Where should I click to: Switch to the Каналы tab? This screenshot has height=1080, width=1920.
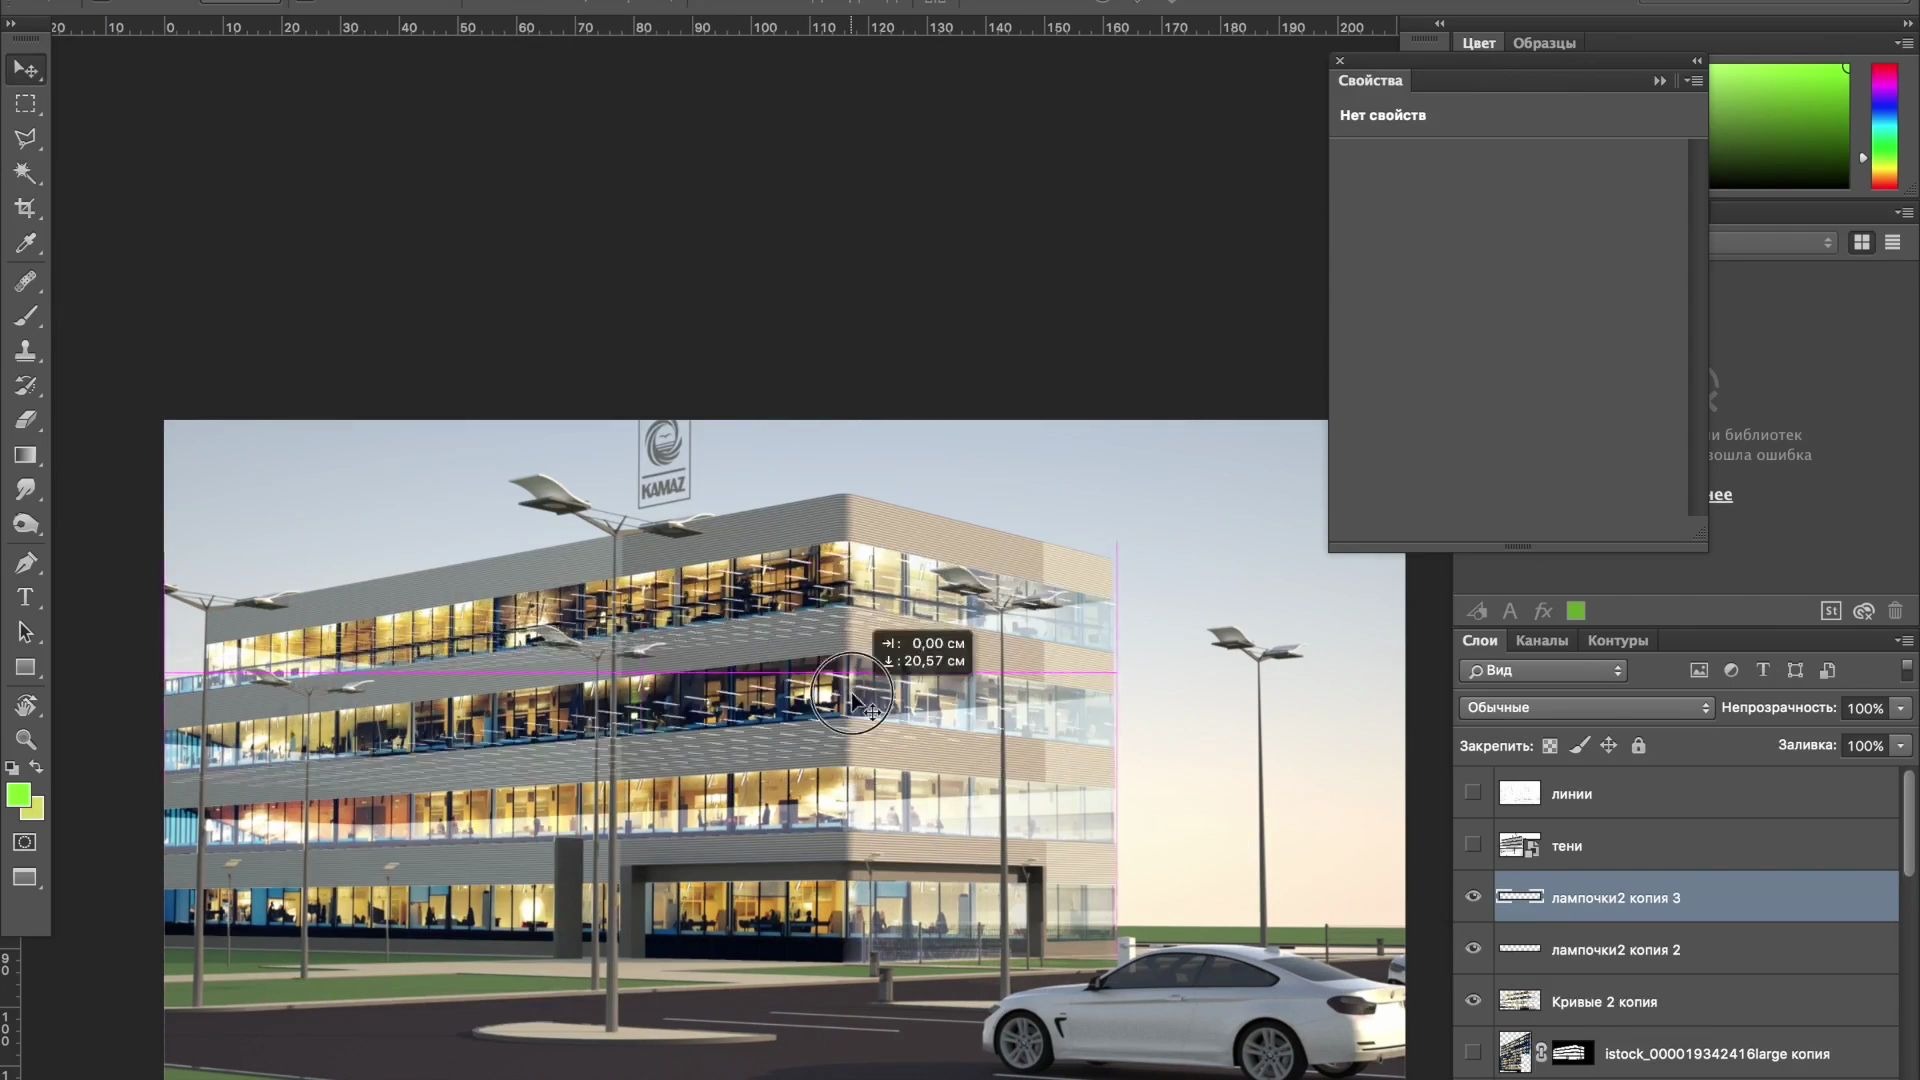[1541, 641]
